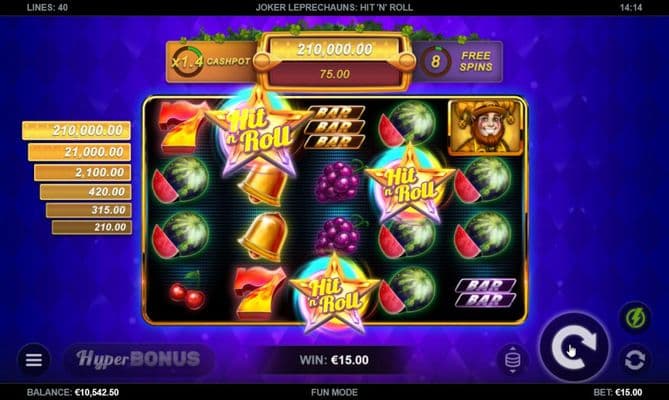Click the spin button
This screenshot has width=669, height=400.
pos(574,348)
